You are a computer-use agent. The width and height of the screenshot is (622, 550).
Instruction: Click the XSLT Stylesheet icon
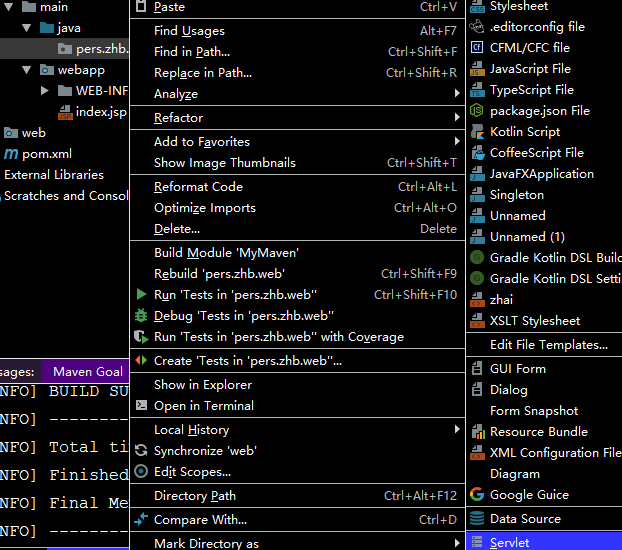click(477, 321)
